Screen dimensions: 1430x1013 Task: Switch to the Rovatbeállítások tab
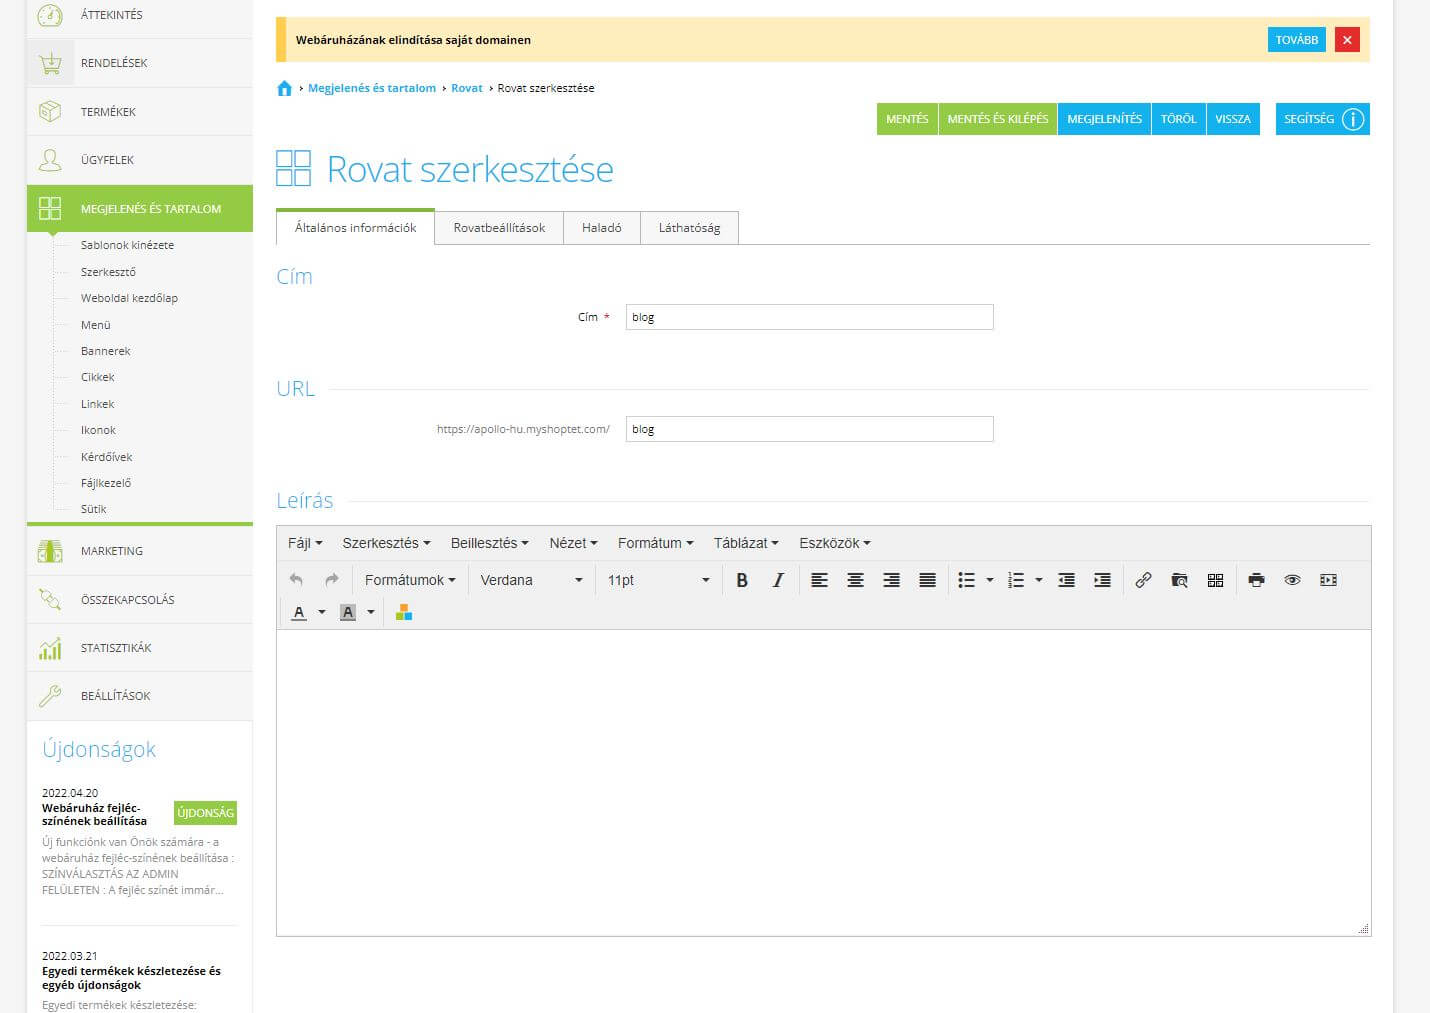point(499,228)
